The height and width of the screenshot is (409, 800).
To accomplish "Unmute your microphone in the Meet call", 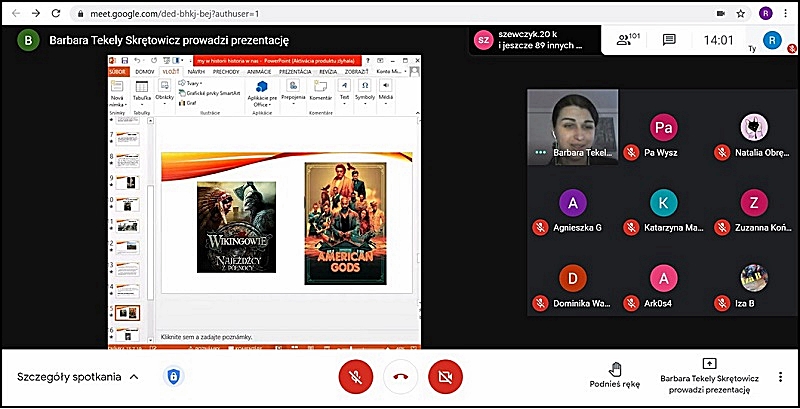I will coord(356,377).
